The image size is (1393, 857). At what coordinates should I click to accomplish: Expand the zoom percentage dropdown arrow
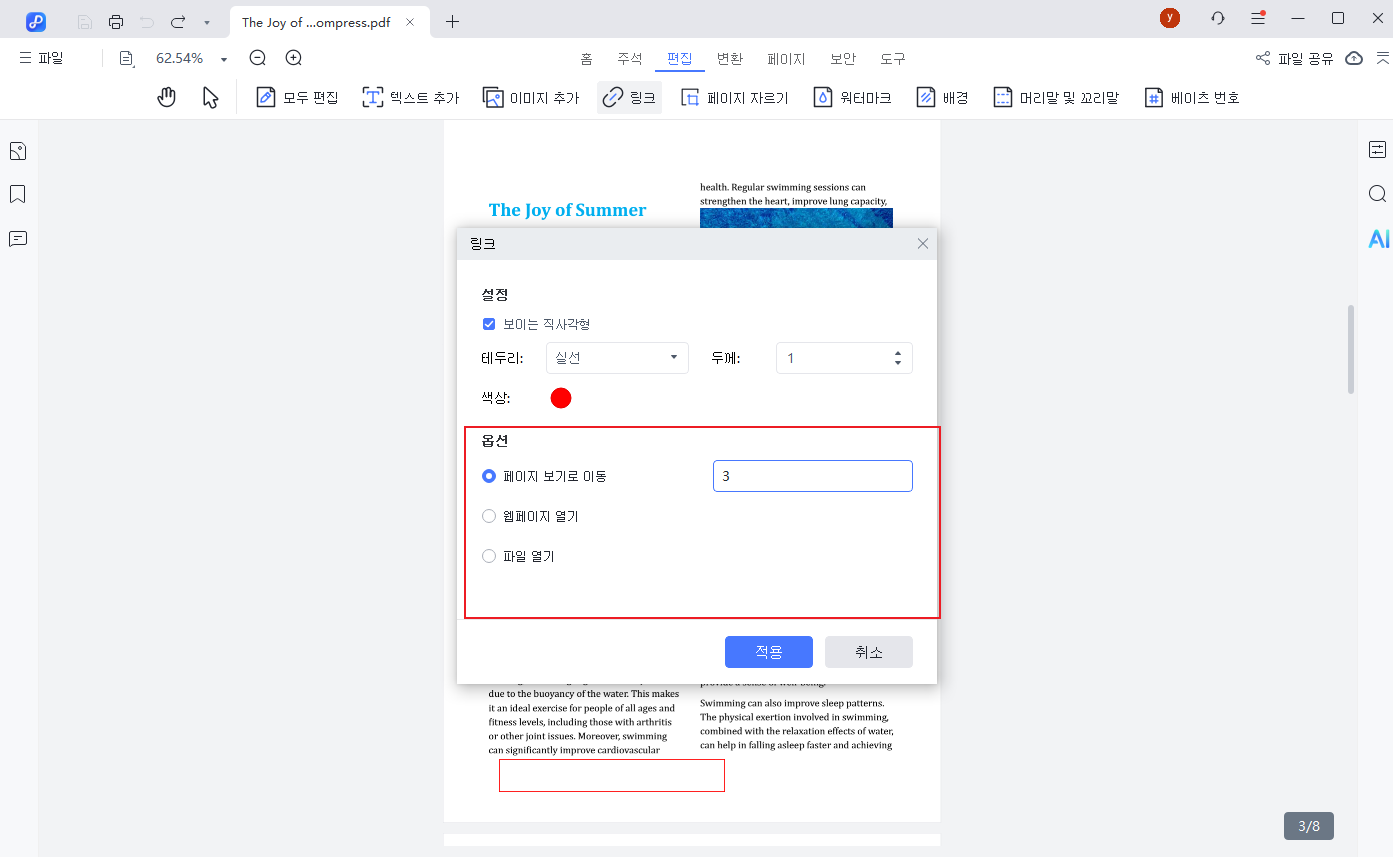click(x=224, y=59)
